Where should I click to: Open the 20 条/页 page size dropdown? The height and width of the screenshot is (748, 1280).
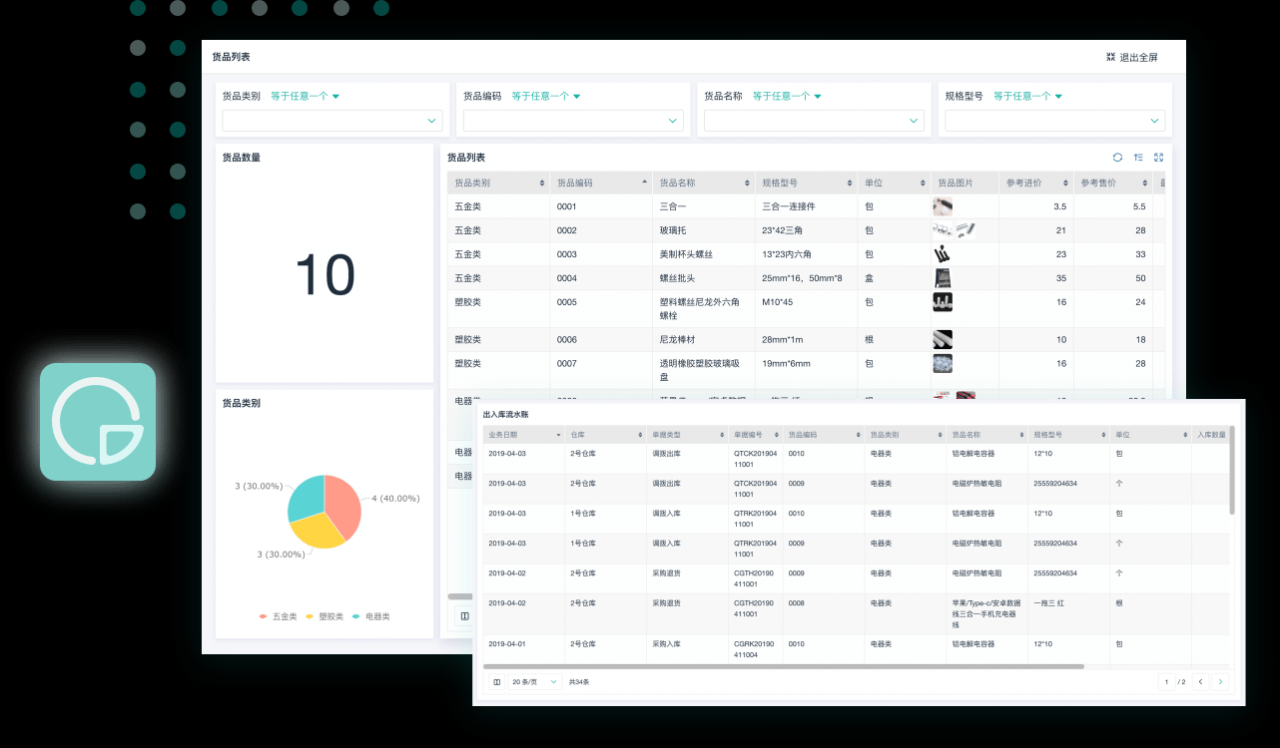pyautogui.click(x=535, y=682)
